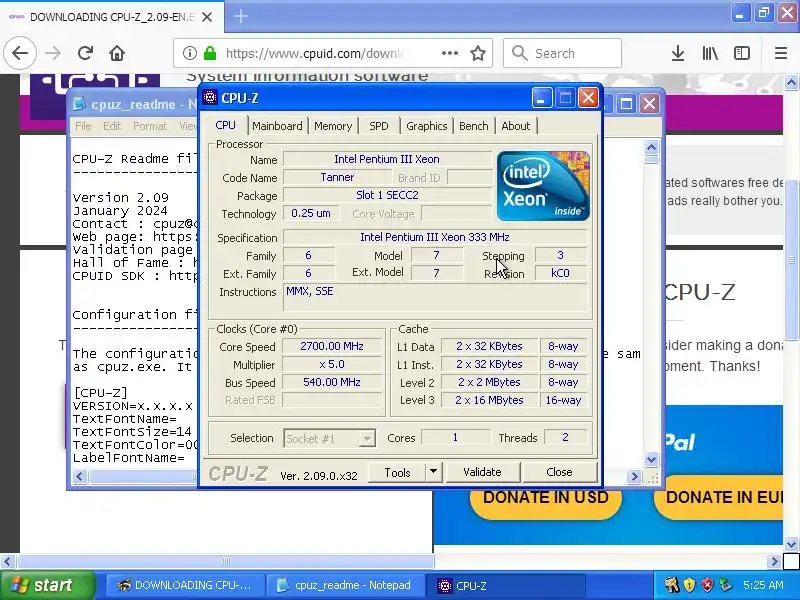This screenshot has width=800, height=600.
Task: Expand the Tools dropdown arrow
Action: click(433, 472)
